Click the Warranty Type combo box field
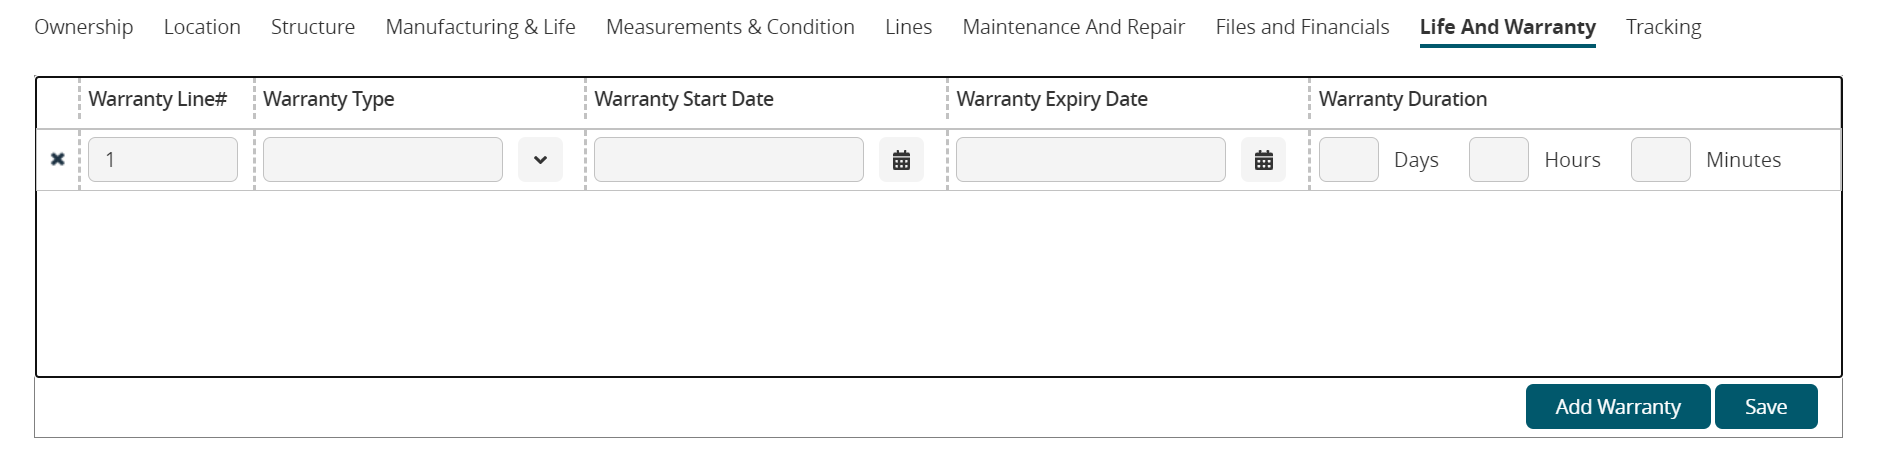The image size is (1878, 453). (x=383, y=160)
